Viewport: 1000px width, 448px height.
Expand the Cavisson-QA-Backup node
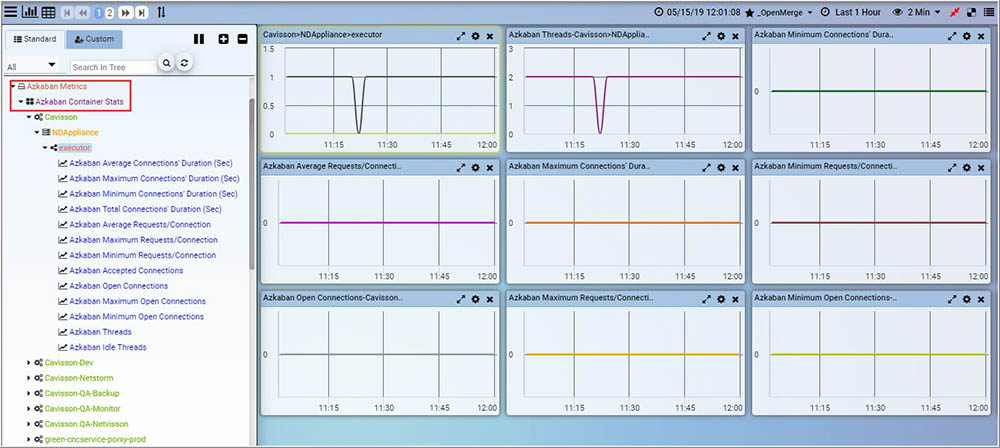[x=29, y=393]
